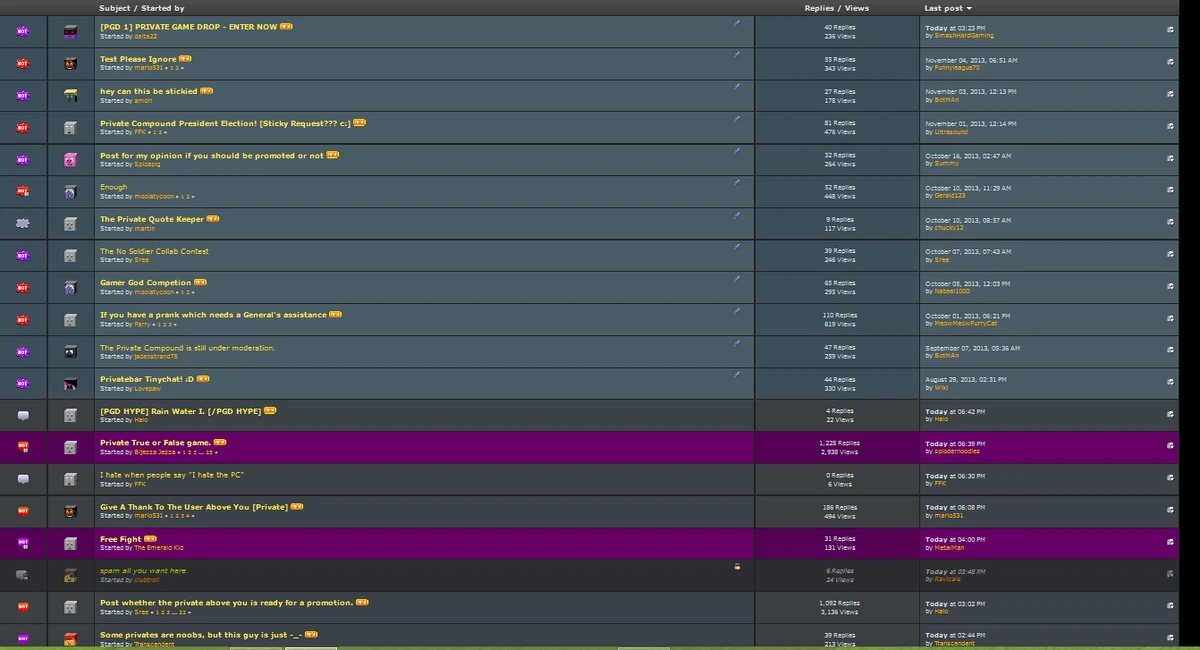The width and height of the screenshot is (1200, 650).
Task: Click the new-posts badge beside Free Fight
Action: [150, 539]
